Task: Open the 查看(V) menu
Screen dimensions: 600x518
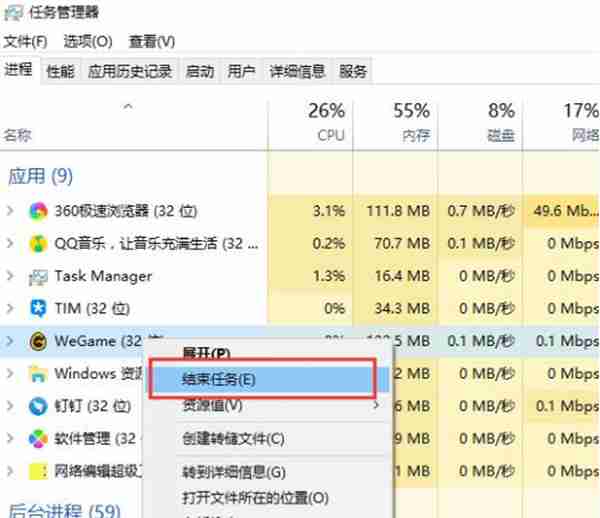Action: point(152,41)
